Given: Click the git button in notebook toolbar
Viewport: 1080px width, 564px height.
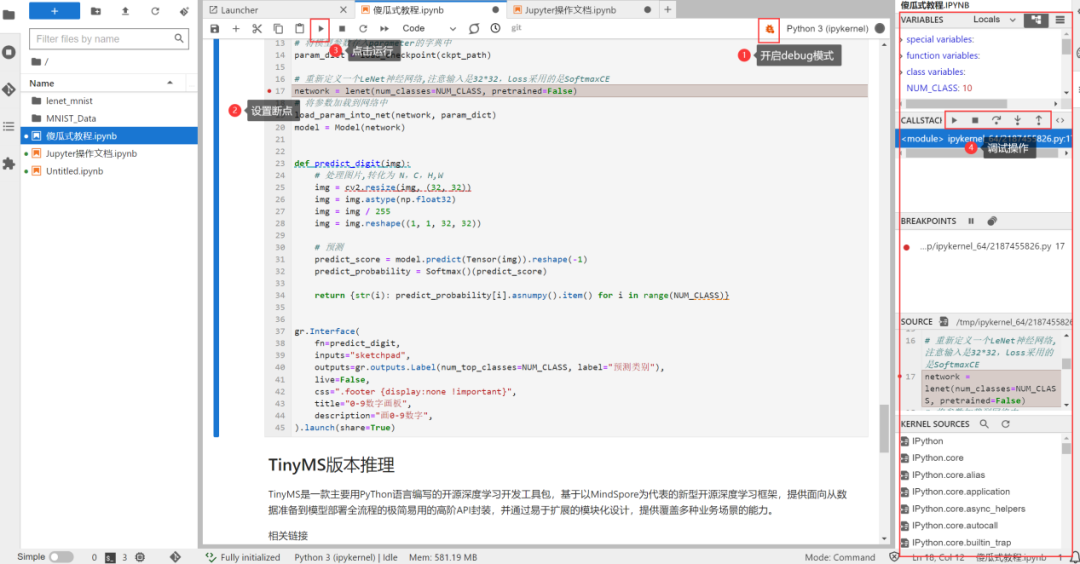Looking at the screenshot, I should pos(517,28).
